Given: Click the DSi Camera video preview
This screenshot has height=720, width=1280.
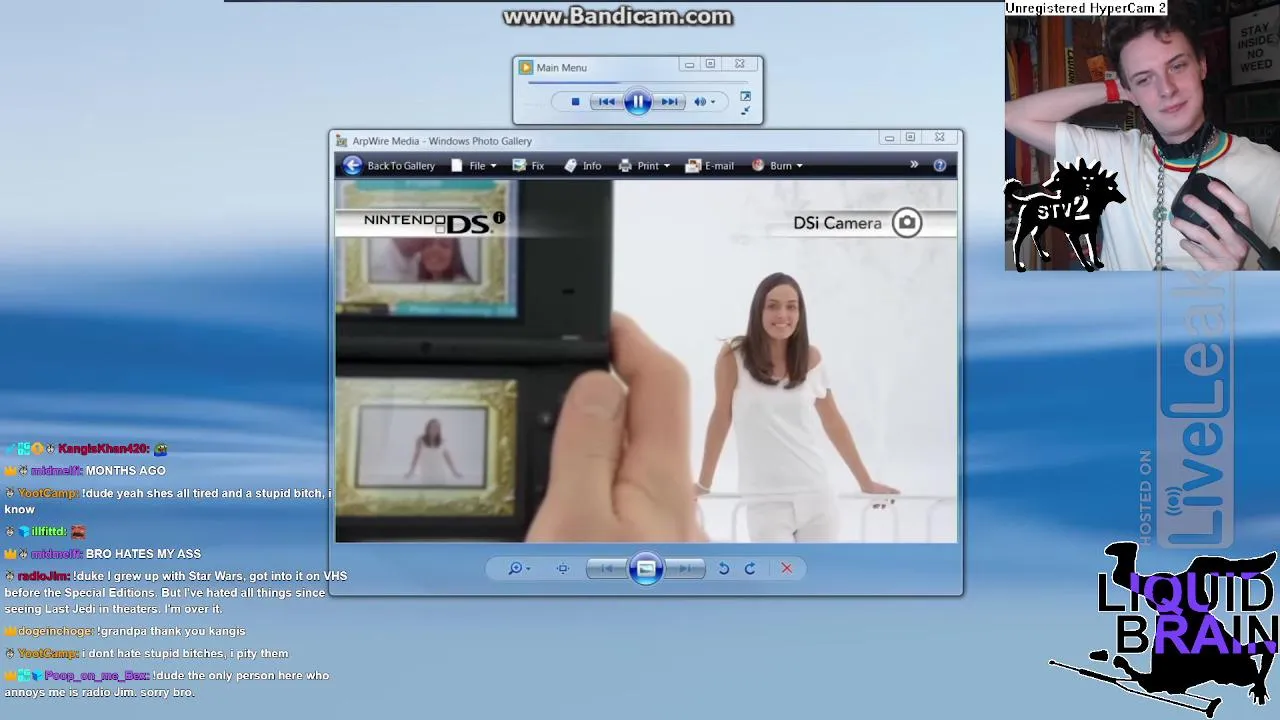Looking at the screenshot, I should [646, 361].
